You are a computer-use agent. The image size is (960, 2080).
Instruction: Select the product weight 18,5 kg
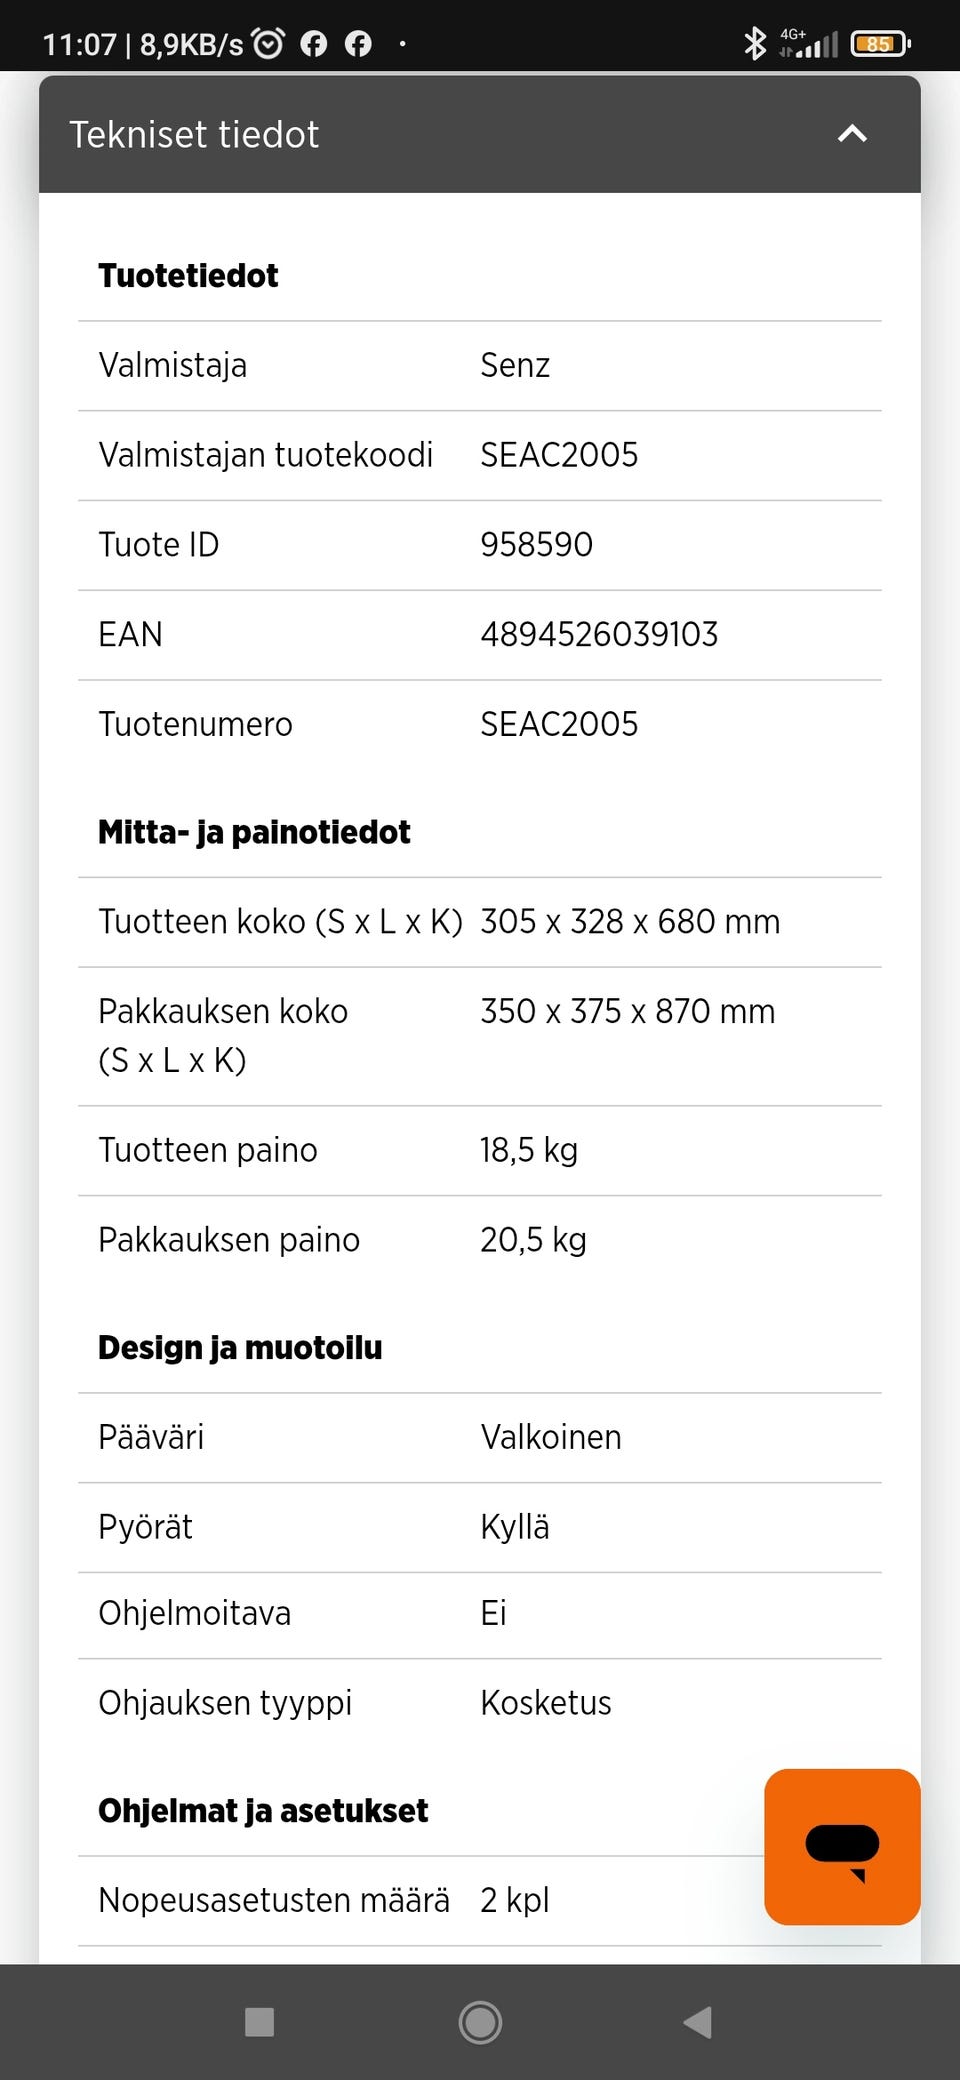click(x=529, y=1150)
